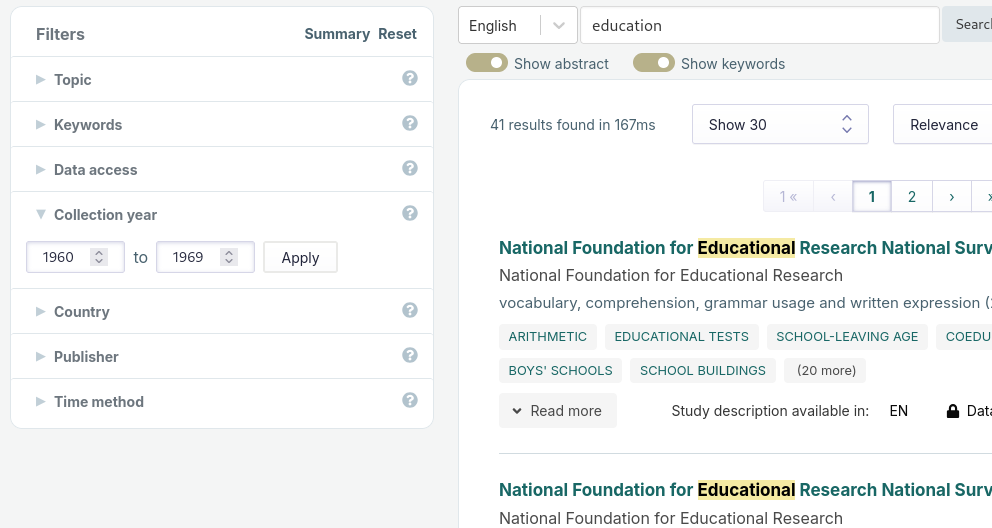The width and height of the screenshot is (992, 528).
Task: Click the start year stepper arrows
Action: (x=99, y=257)
